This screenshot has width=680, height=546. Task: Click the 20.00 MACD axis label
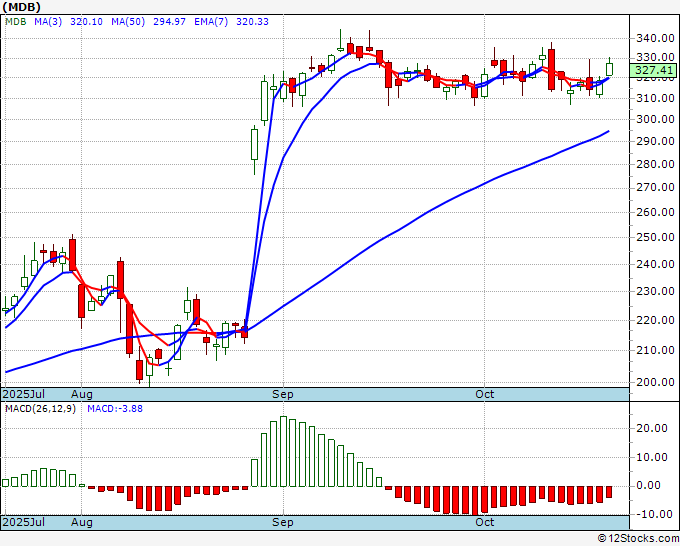652,428
